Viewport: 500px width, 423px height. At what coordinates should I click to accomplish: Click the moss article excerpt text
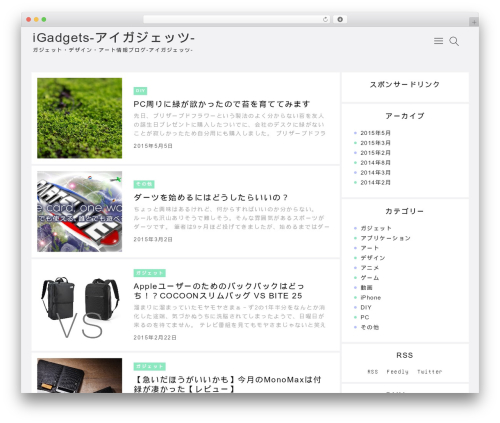point(230,124)
